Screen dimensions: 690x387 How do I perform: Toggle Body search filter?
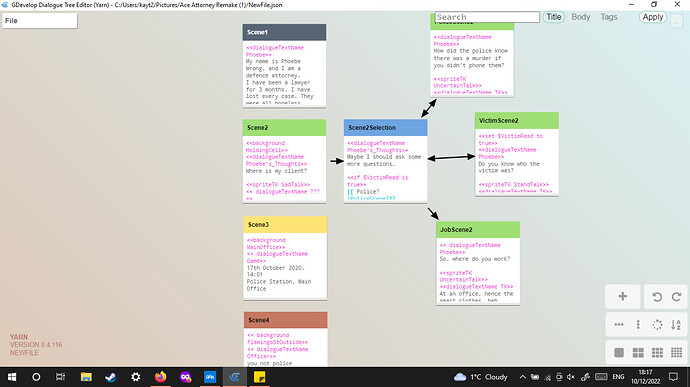point(580,17)
